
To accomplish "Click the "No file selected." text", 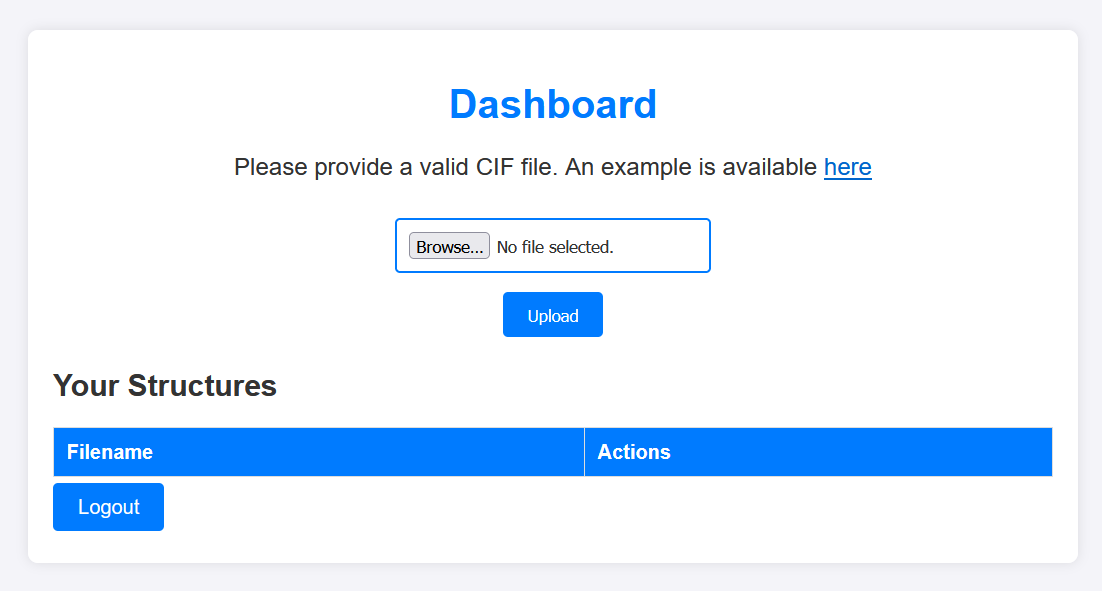I will pyautogui.click(x=555, y=247).
